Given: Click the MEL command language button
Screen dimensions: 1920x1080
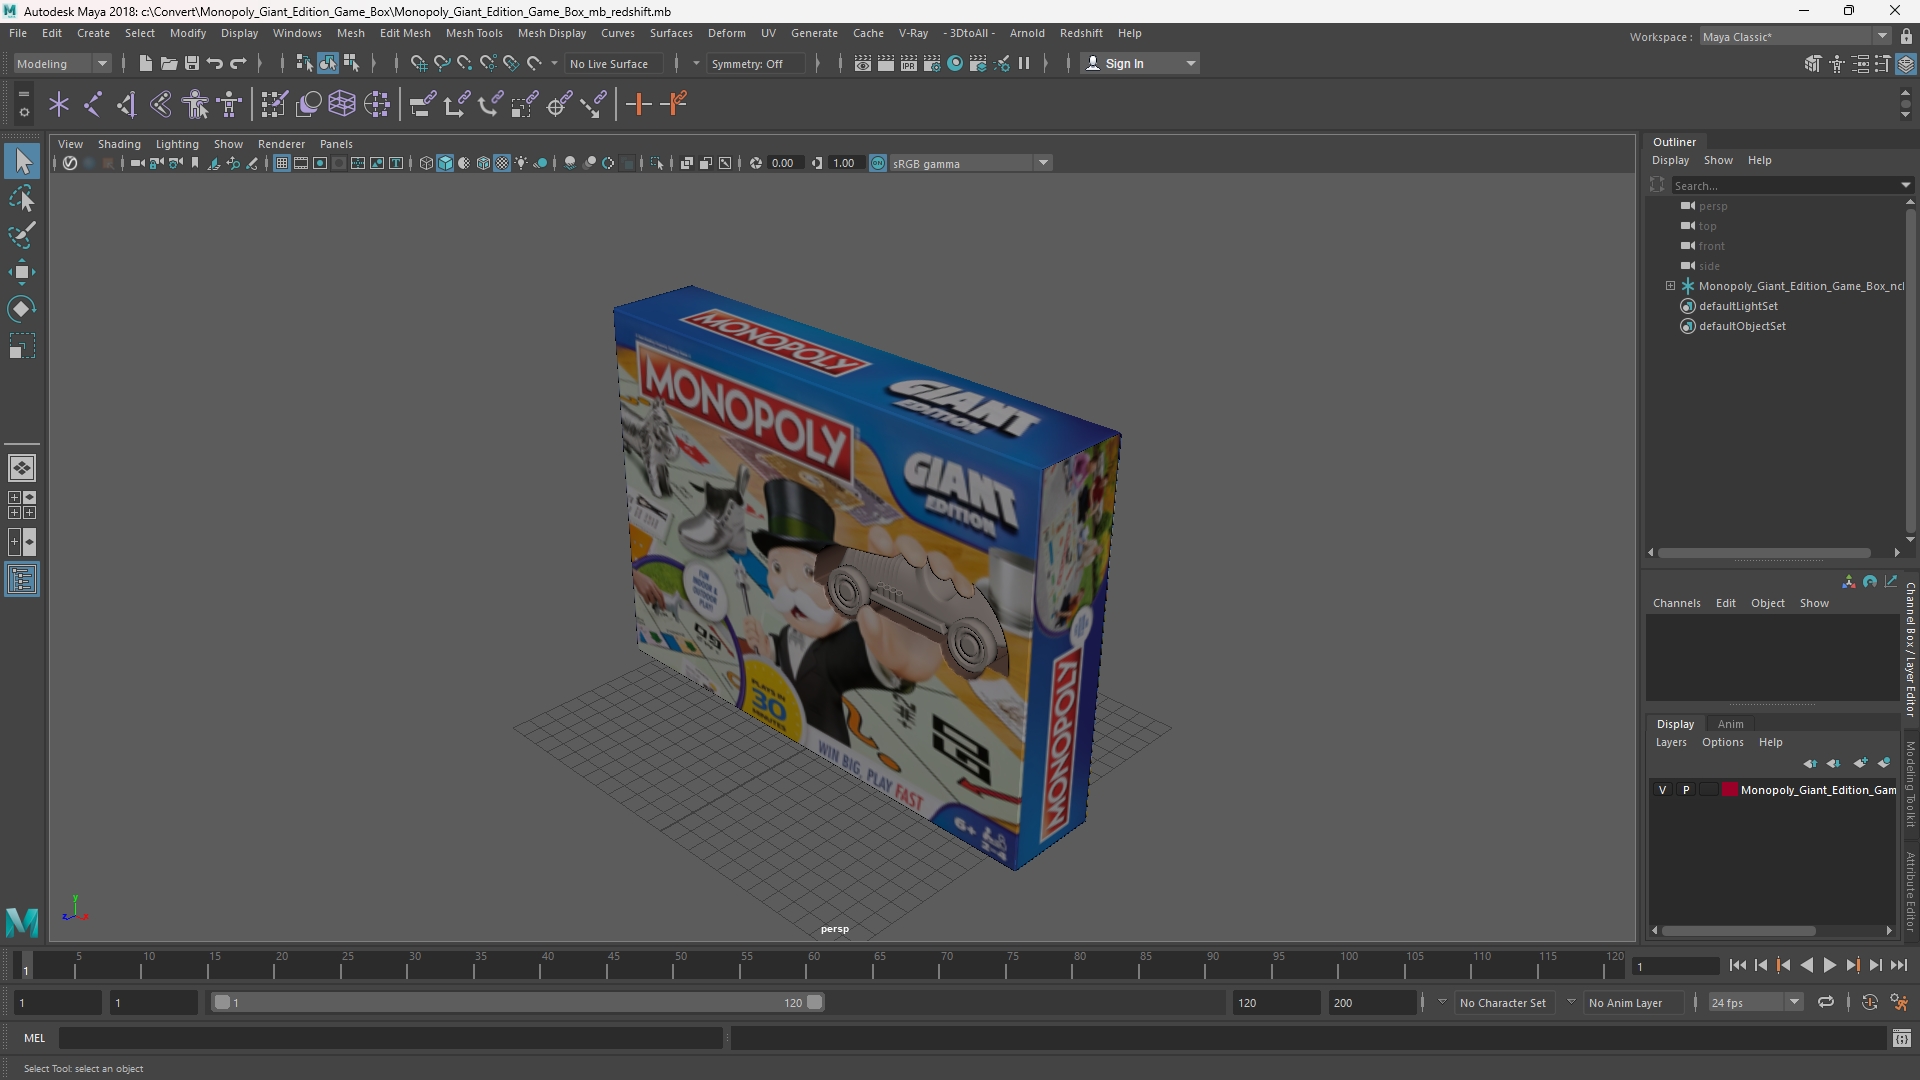Looking at the screenshot, I should (x=35, y=1038).
